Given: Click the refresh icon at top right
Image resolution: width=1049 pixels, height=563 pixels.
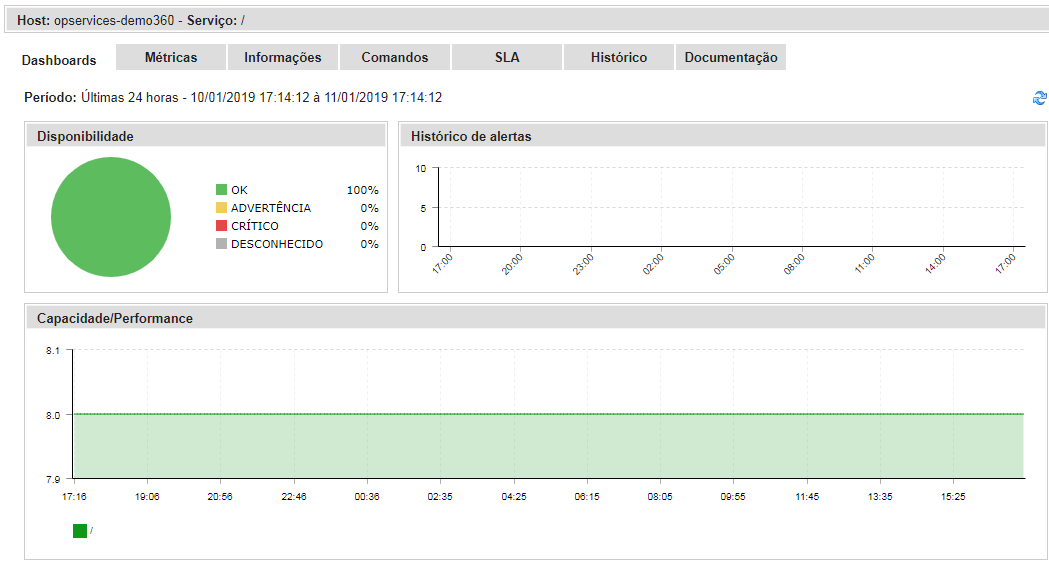Looking at the screenshot, I should [x=1039, y=98].
